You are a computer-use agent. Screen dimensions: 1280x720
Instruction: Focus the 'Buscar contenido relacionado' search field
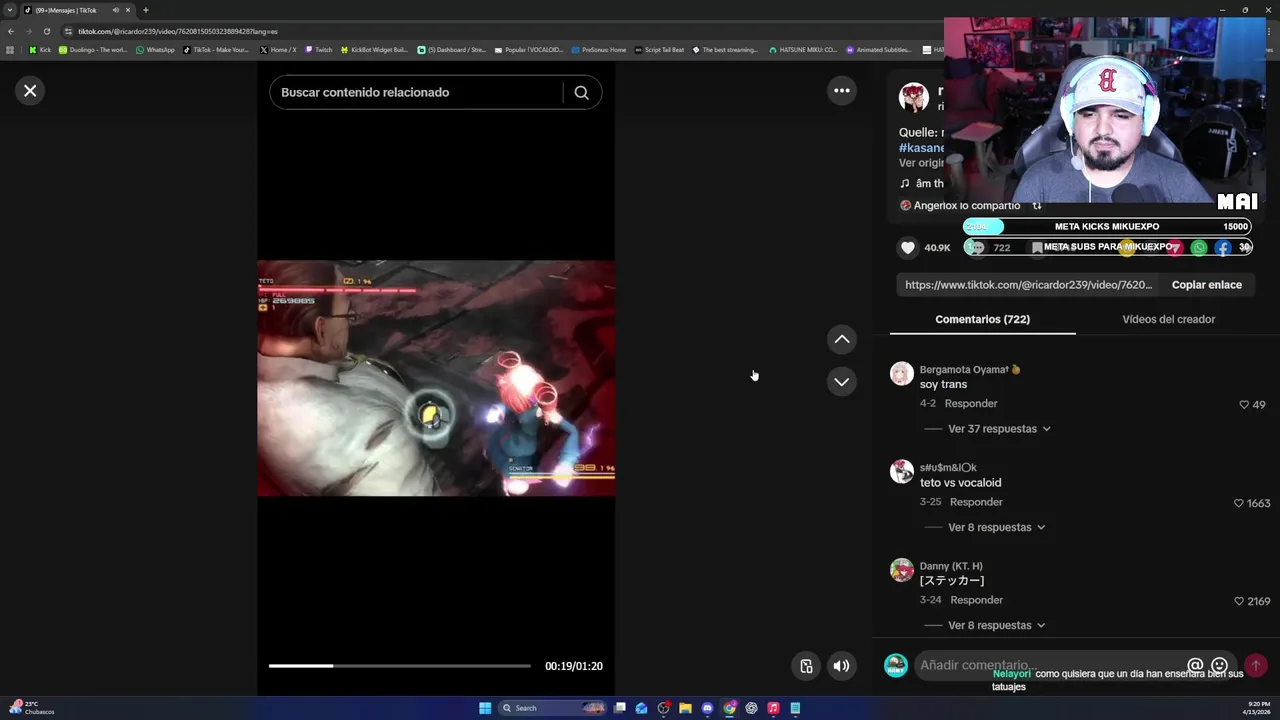pyautogui.click(x=416, y=92)
